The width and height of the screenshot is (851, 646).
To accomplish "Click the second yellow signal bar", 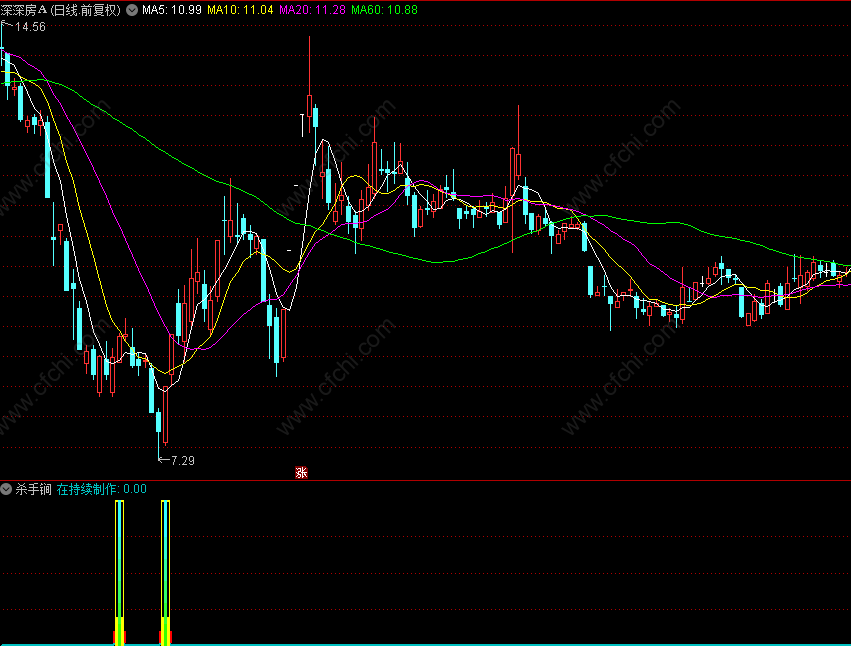I will click(166, 572).
